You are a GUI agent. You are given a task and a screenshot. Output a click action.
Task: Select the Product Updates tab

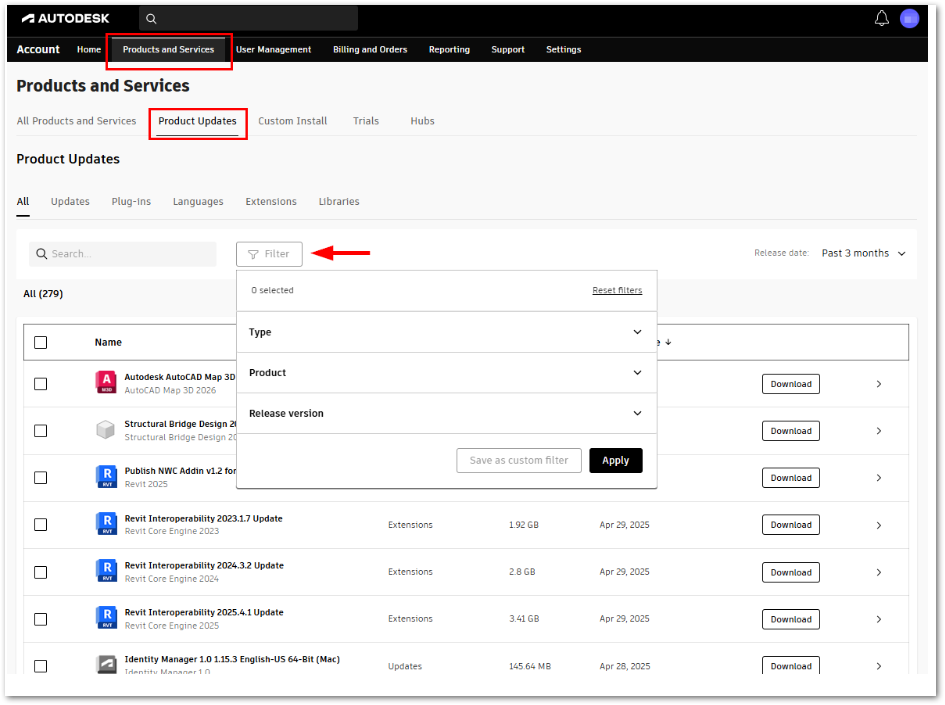(197, 121)
